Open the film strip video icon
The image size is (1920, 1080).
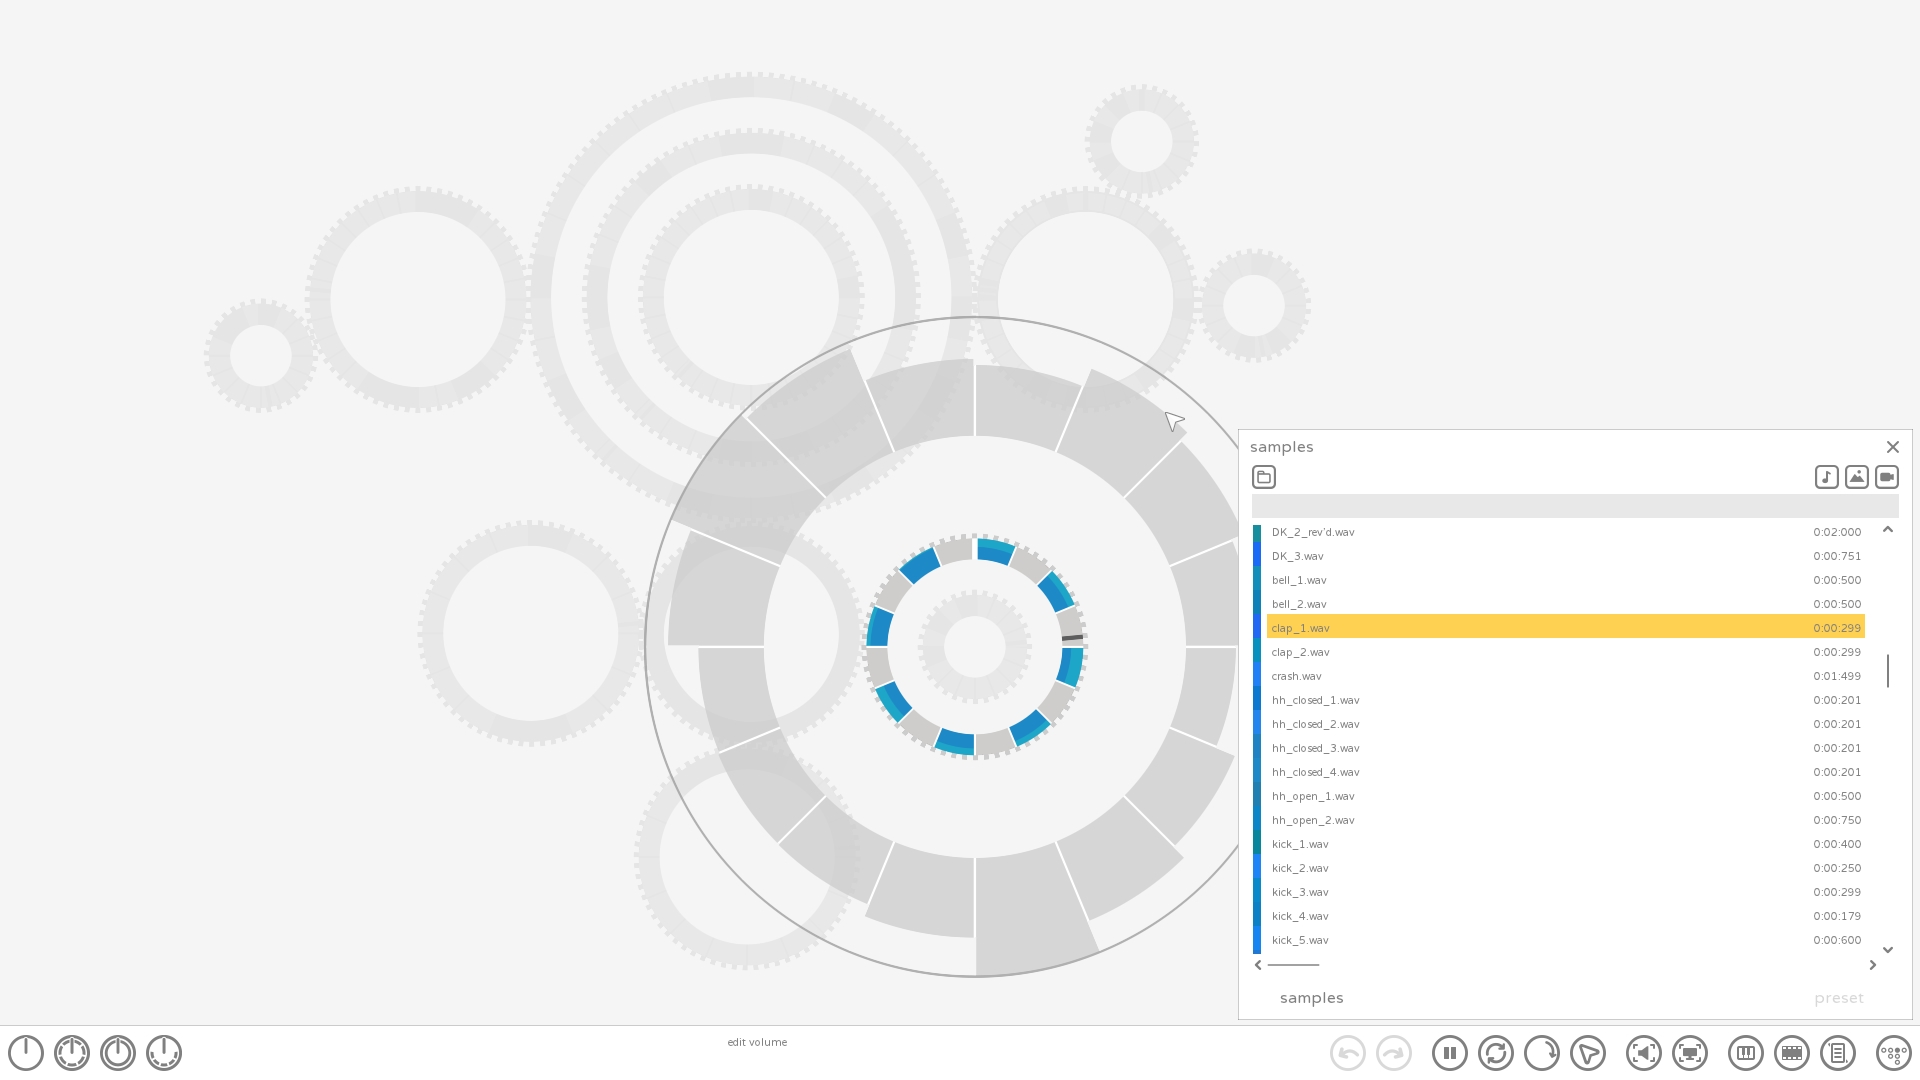point(1791,1053)
